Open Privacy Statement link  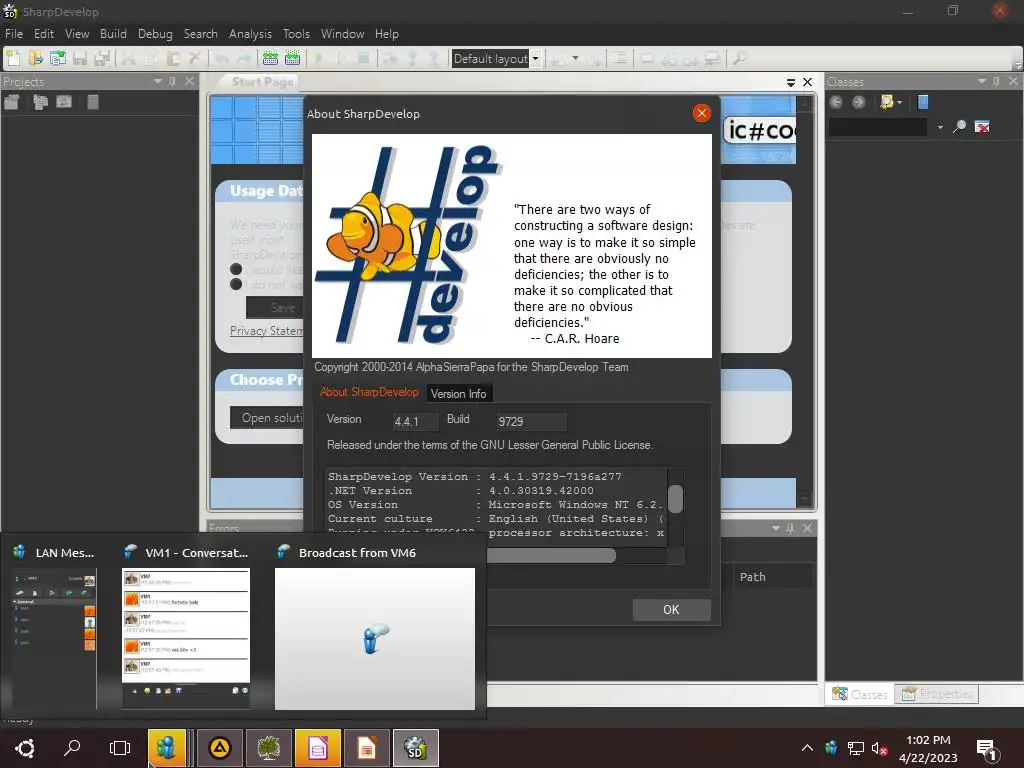click(x=266, y=331)
